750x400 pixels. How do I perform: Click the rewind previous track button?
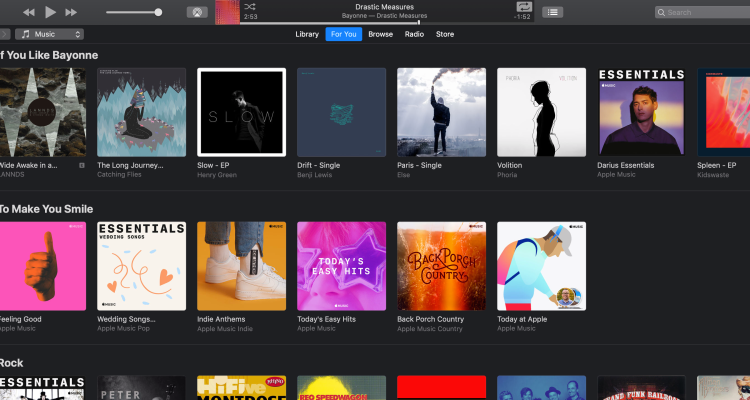pyautogui.click(x=29, y=12)
